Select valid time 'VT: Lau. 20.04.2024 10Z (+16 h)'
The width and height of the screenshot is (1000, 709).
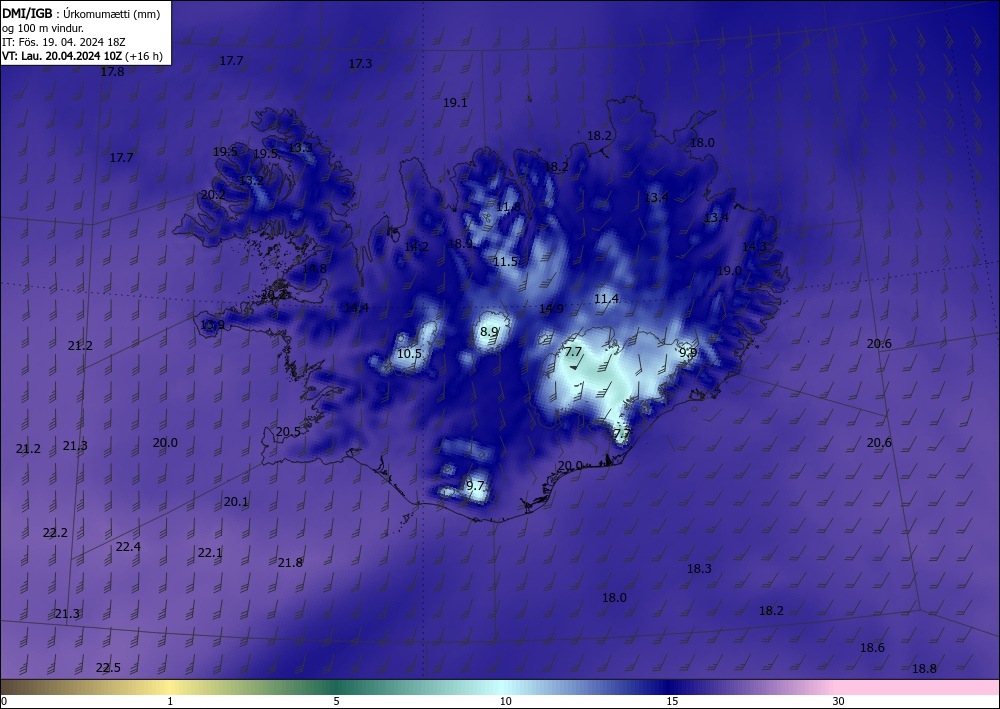[82, 56]
